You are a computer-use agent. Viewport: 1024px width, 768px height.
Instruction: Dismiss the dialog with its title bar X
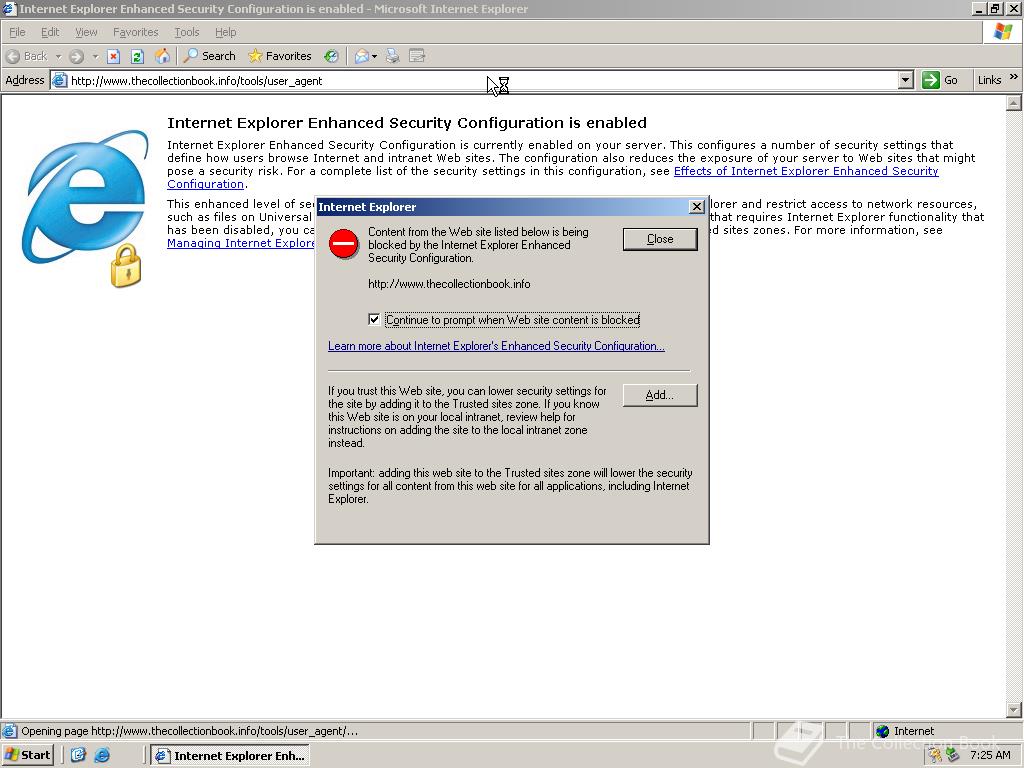pos(697,206)
